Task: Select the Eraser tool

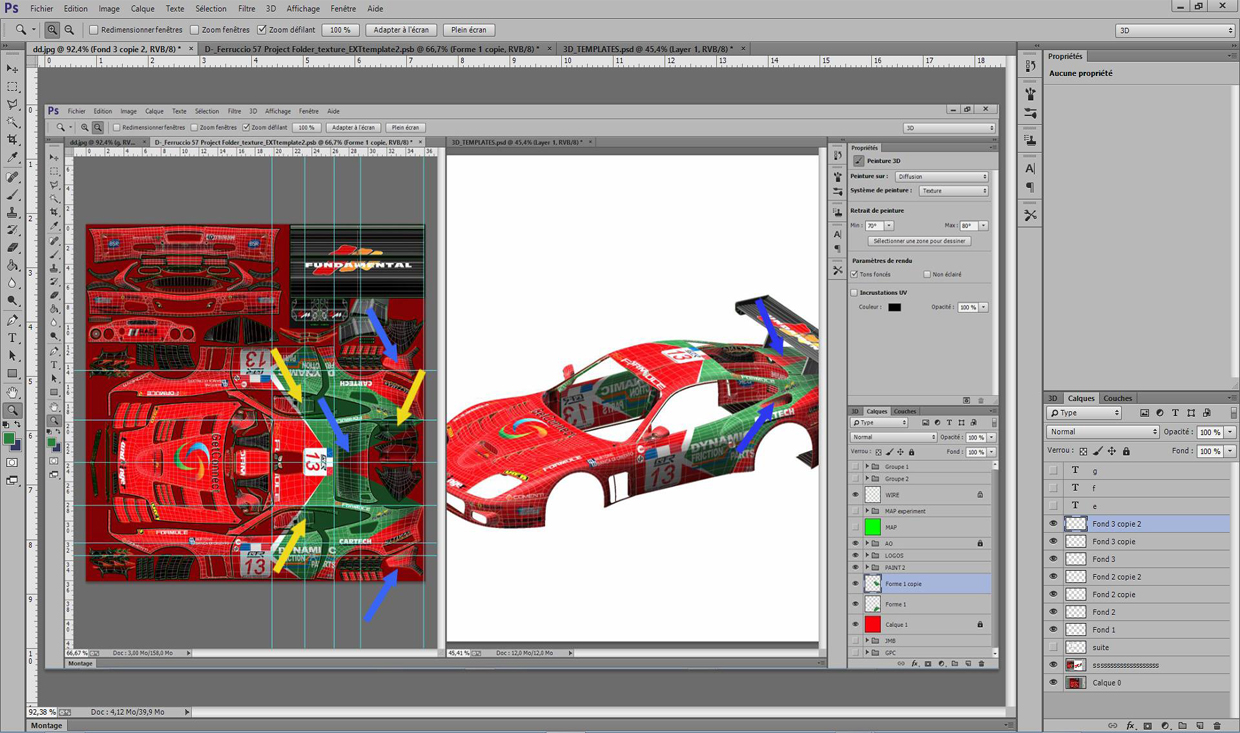Action: coord(13,248)
